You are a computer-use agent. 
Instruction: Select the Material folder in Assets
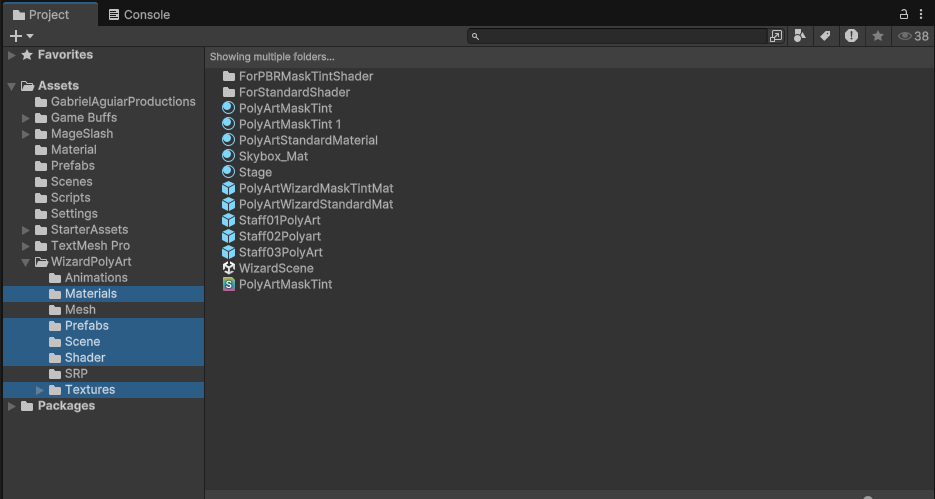[73, 150]
